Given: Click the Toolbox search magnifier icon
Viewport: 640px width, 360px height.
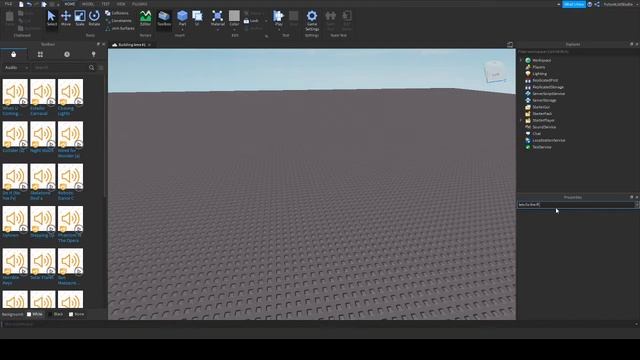Looking at the screenshot, I should point(91,68).
